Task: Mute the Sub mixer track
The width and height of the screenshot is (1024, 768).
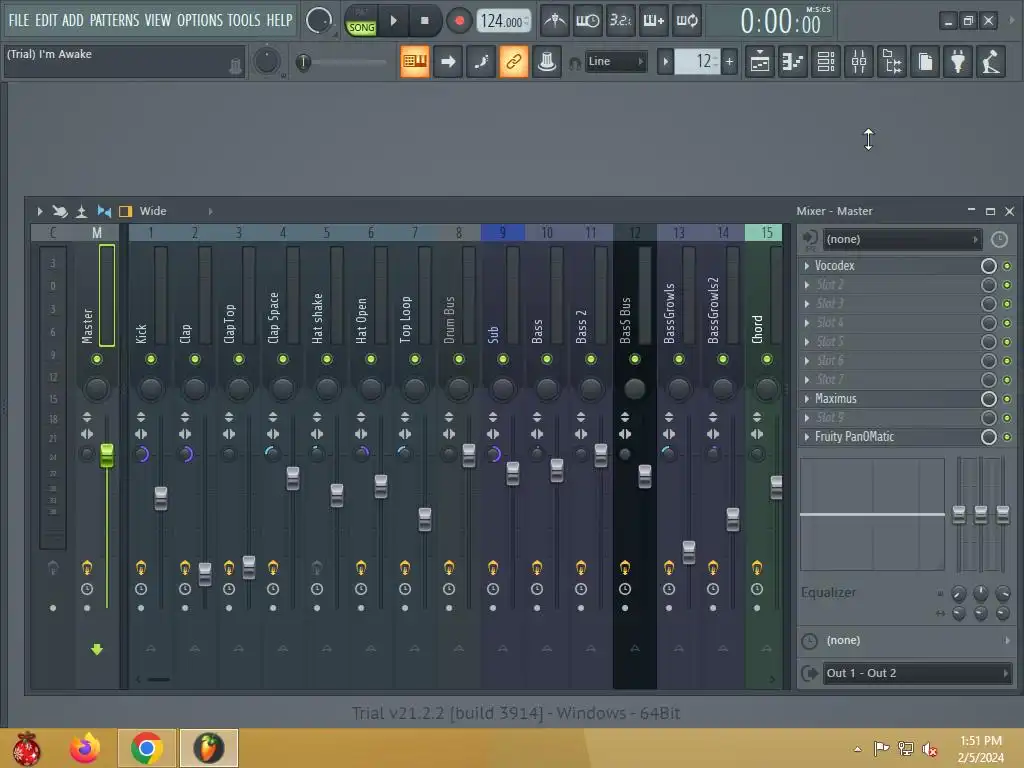Action: point(503,359)
